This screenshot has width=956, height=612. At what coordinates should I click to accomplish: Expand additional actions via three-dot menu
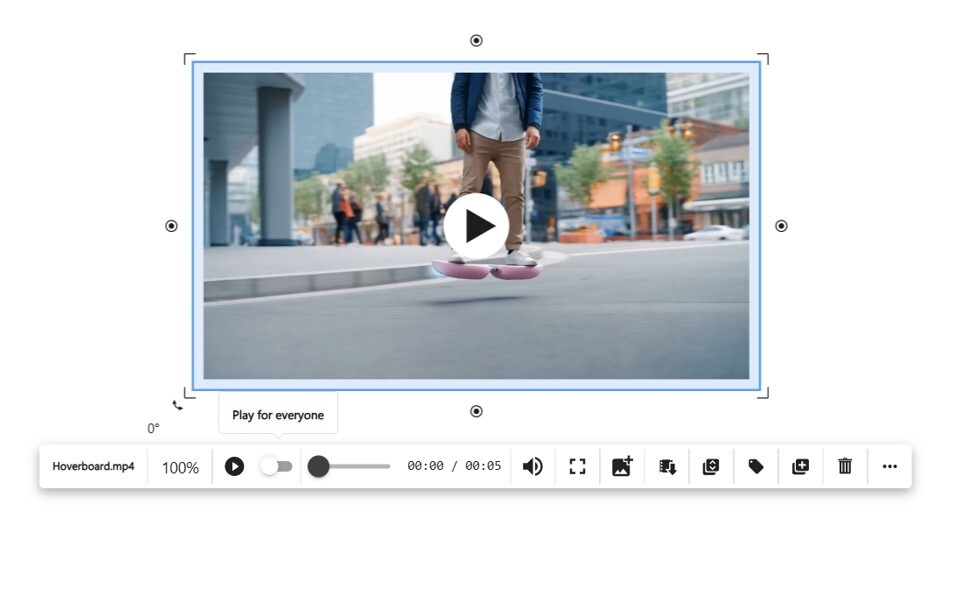890,466
